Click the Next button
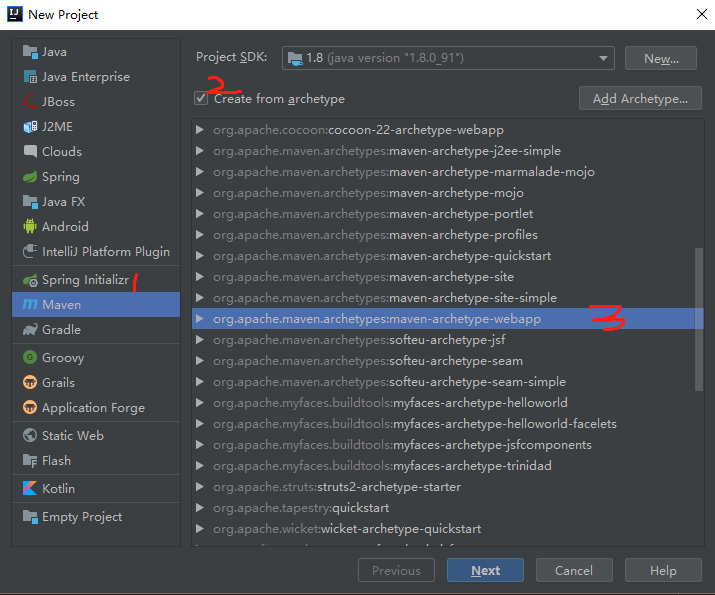The height and width of the screenshot is (595, 715). click(485, 570)
